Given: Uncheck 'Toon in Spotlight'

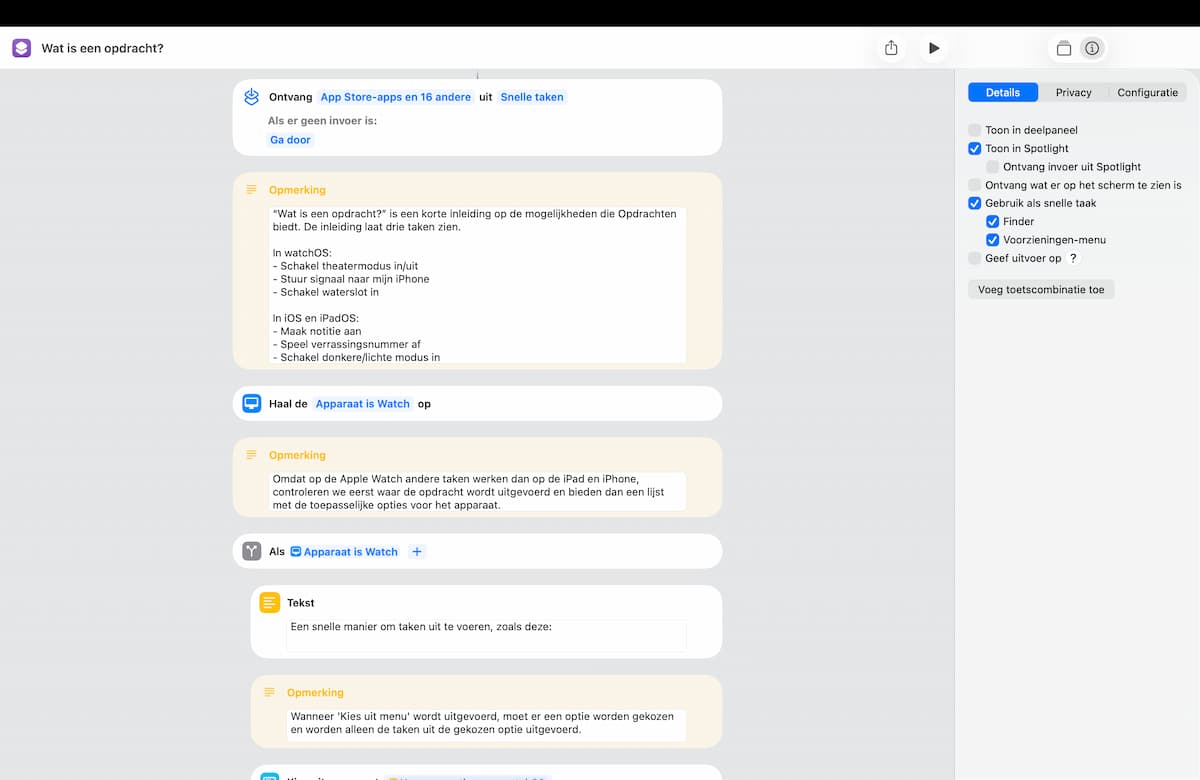Looking at the screenshot, I should pos(975,148).
